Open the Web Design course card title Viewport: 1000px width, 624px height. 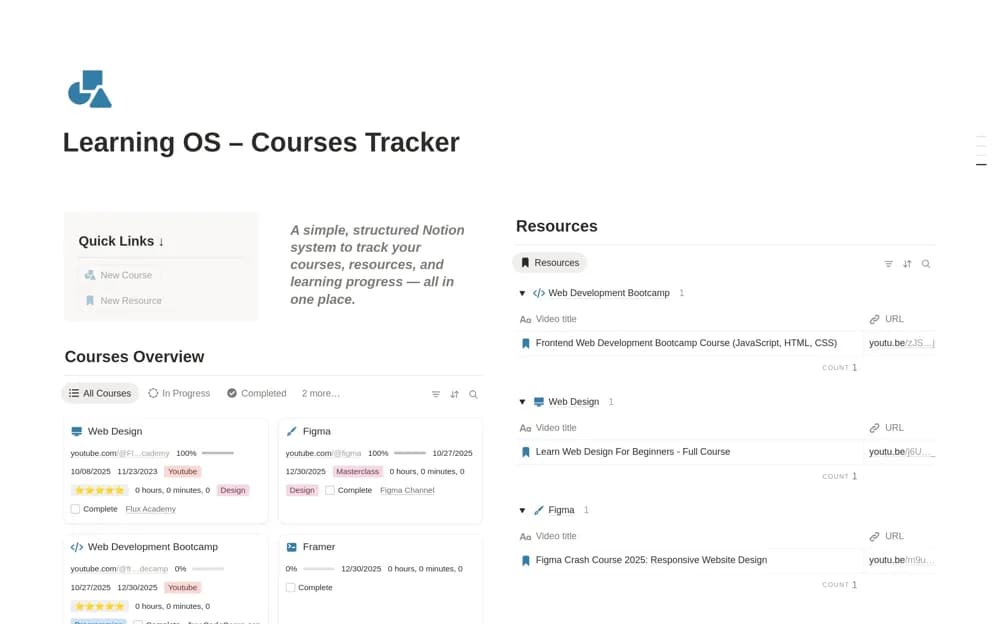click(x=115, y=431)
